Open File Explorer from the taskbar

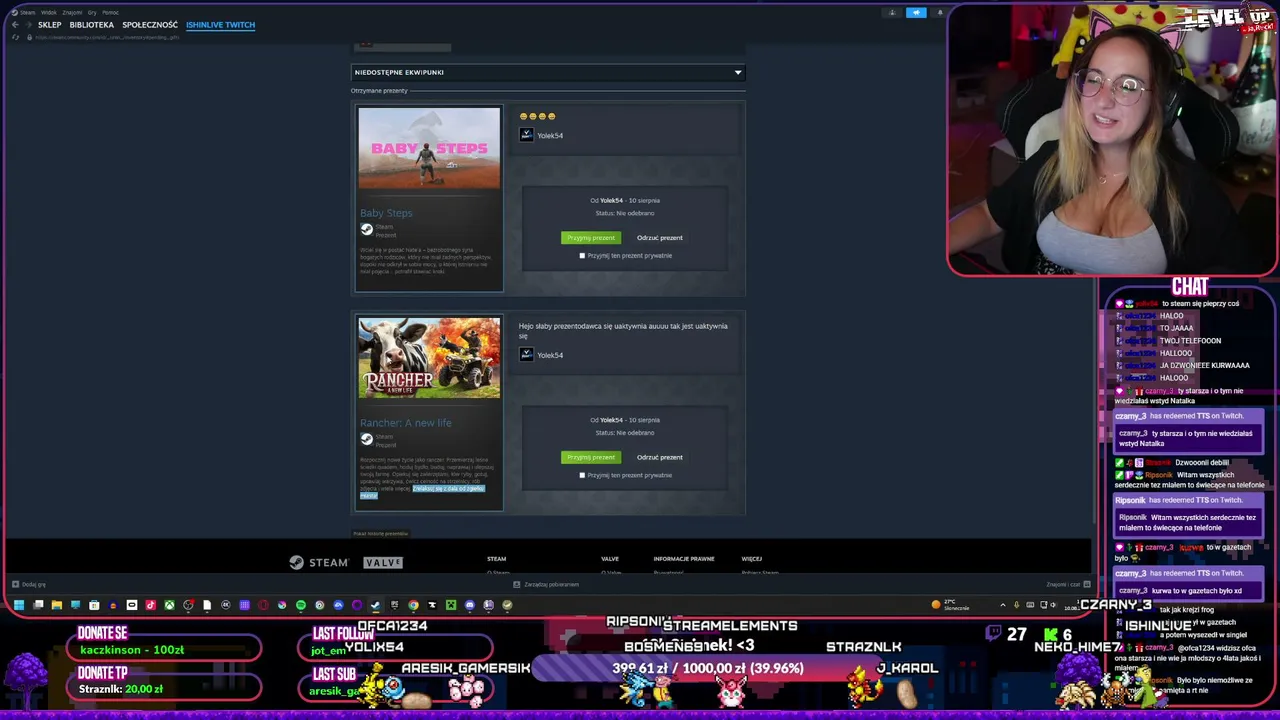pyautogui.click(x=57, y=605)
